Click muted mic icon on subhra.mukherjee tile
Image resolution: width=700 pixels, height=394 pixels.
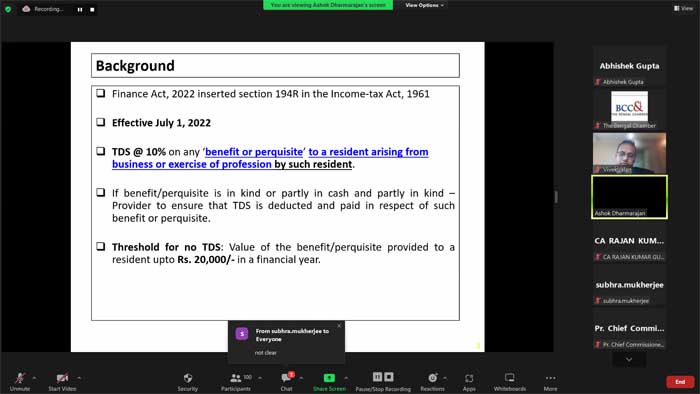[597, 301]
